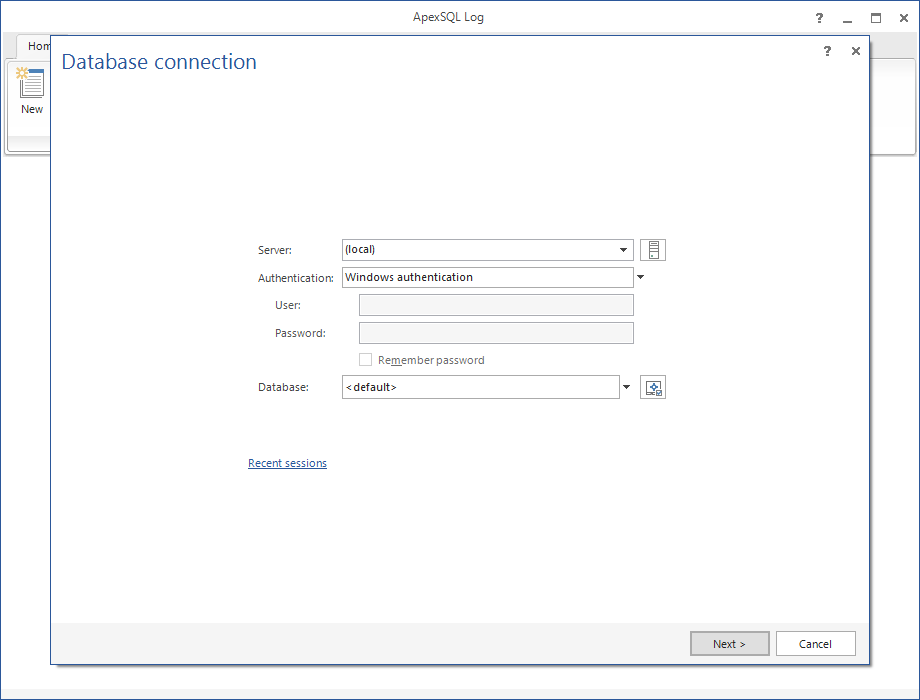Click the Cancel button
Image resolution: width=920 pixels, height=700 pixels.
pyautogui.click(x=815, y=644)
